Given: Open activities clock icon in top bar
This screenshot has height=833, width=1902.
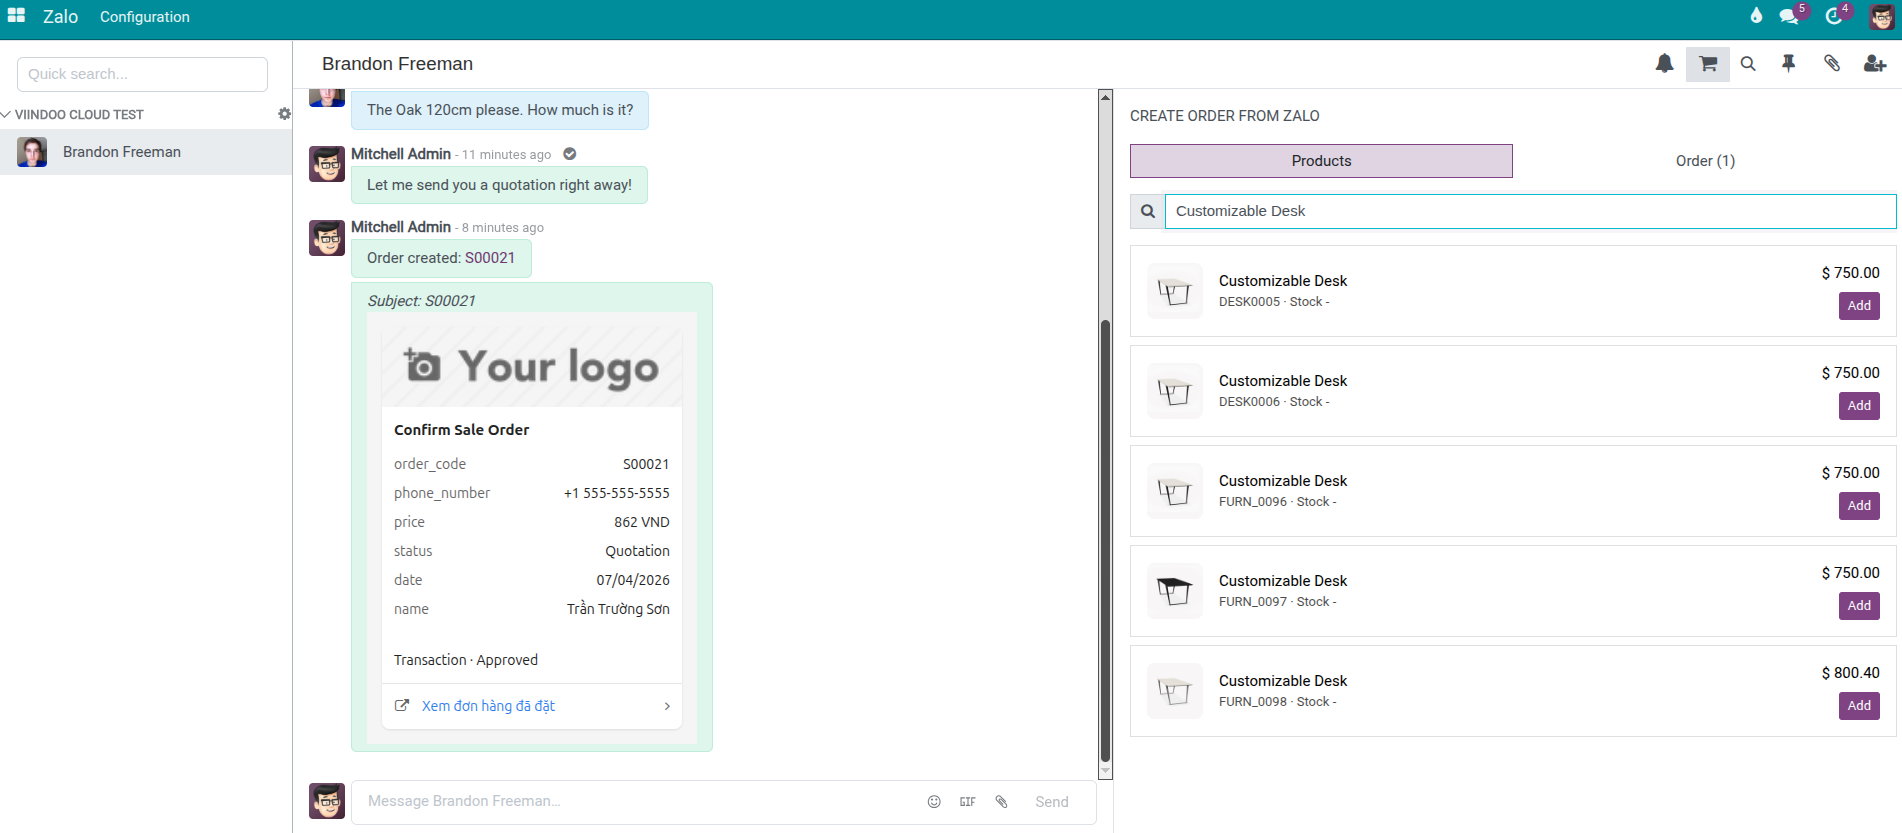Looking at the screenshot, I should (x=1833, y=16).
